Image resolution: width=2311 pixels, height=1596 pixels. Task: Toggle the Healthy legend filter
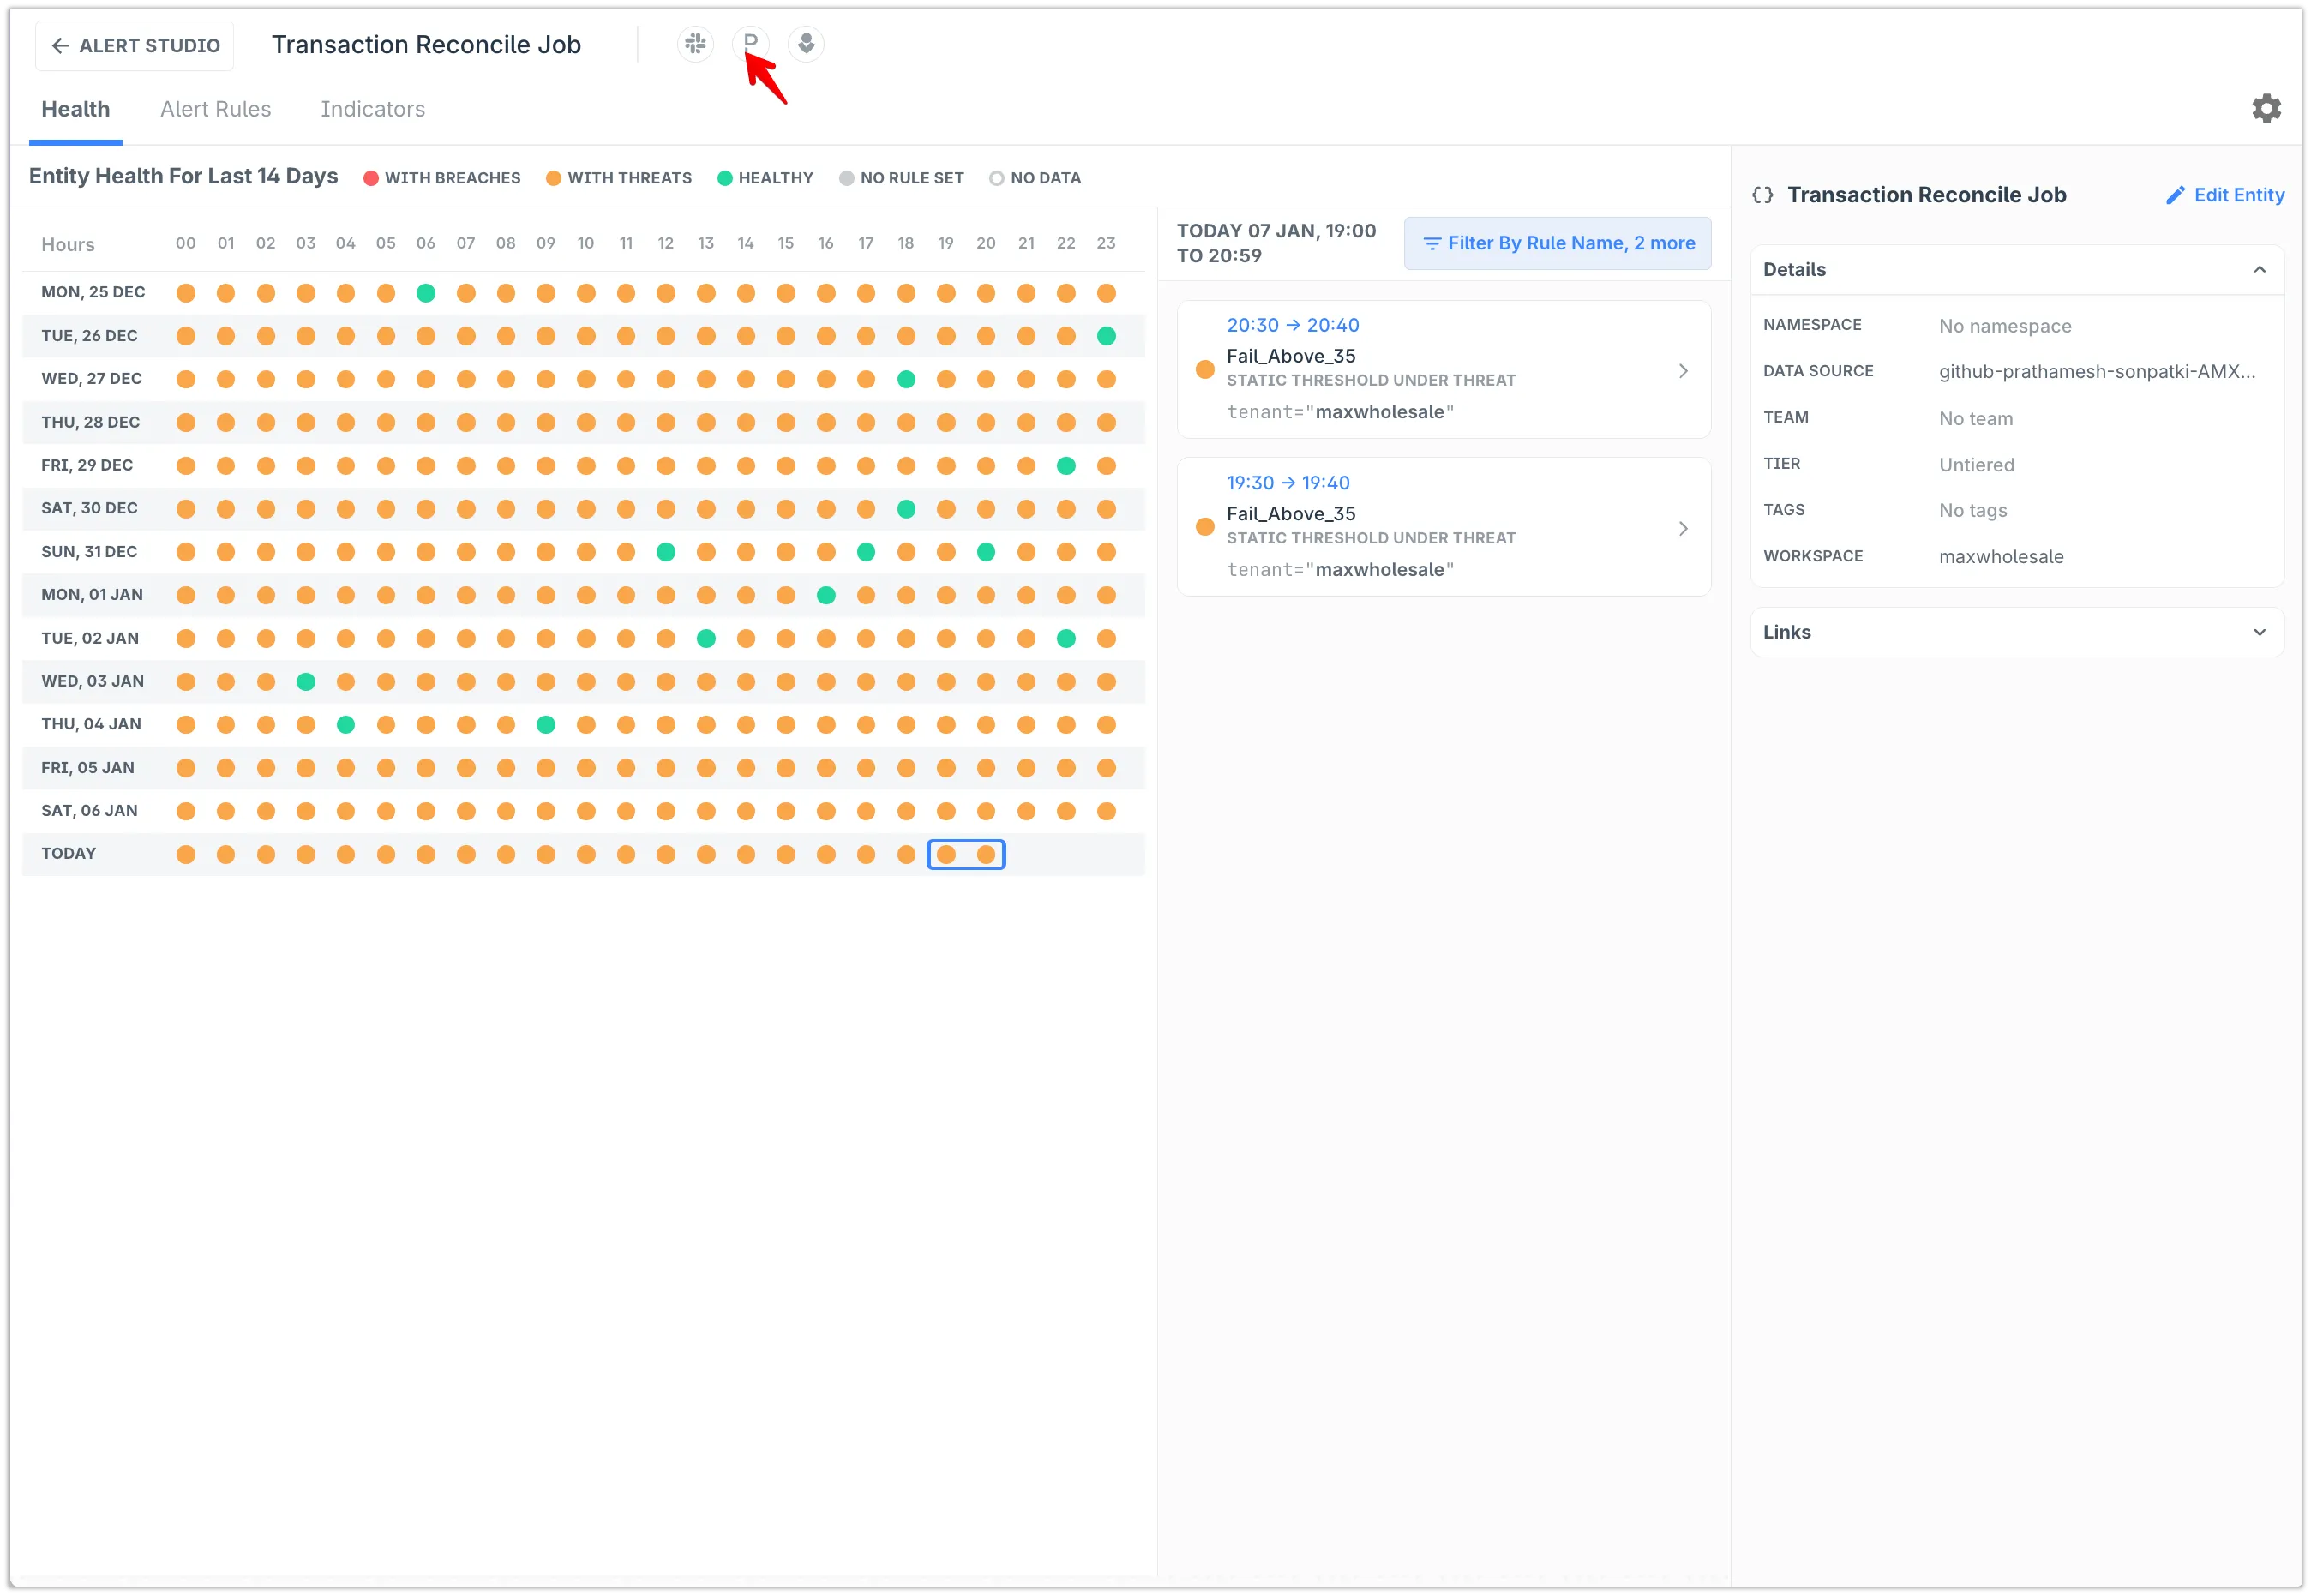tap(765, 178)
